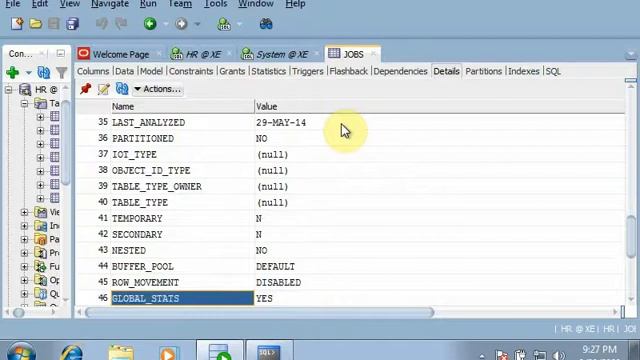The width and height of the screenshot is (640, 360).
Task: Click the Forward navigation arrow icon
Action: coord(181,24)
